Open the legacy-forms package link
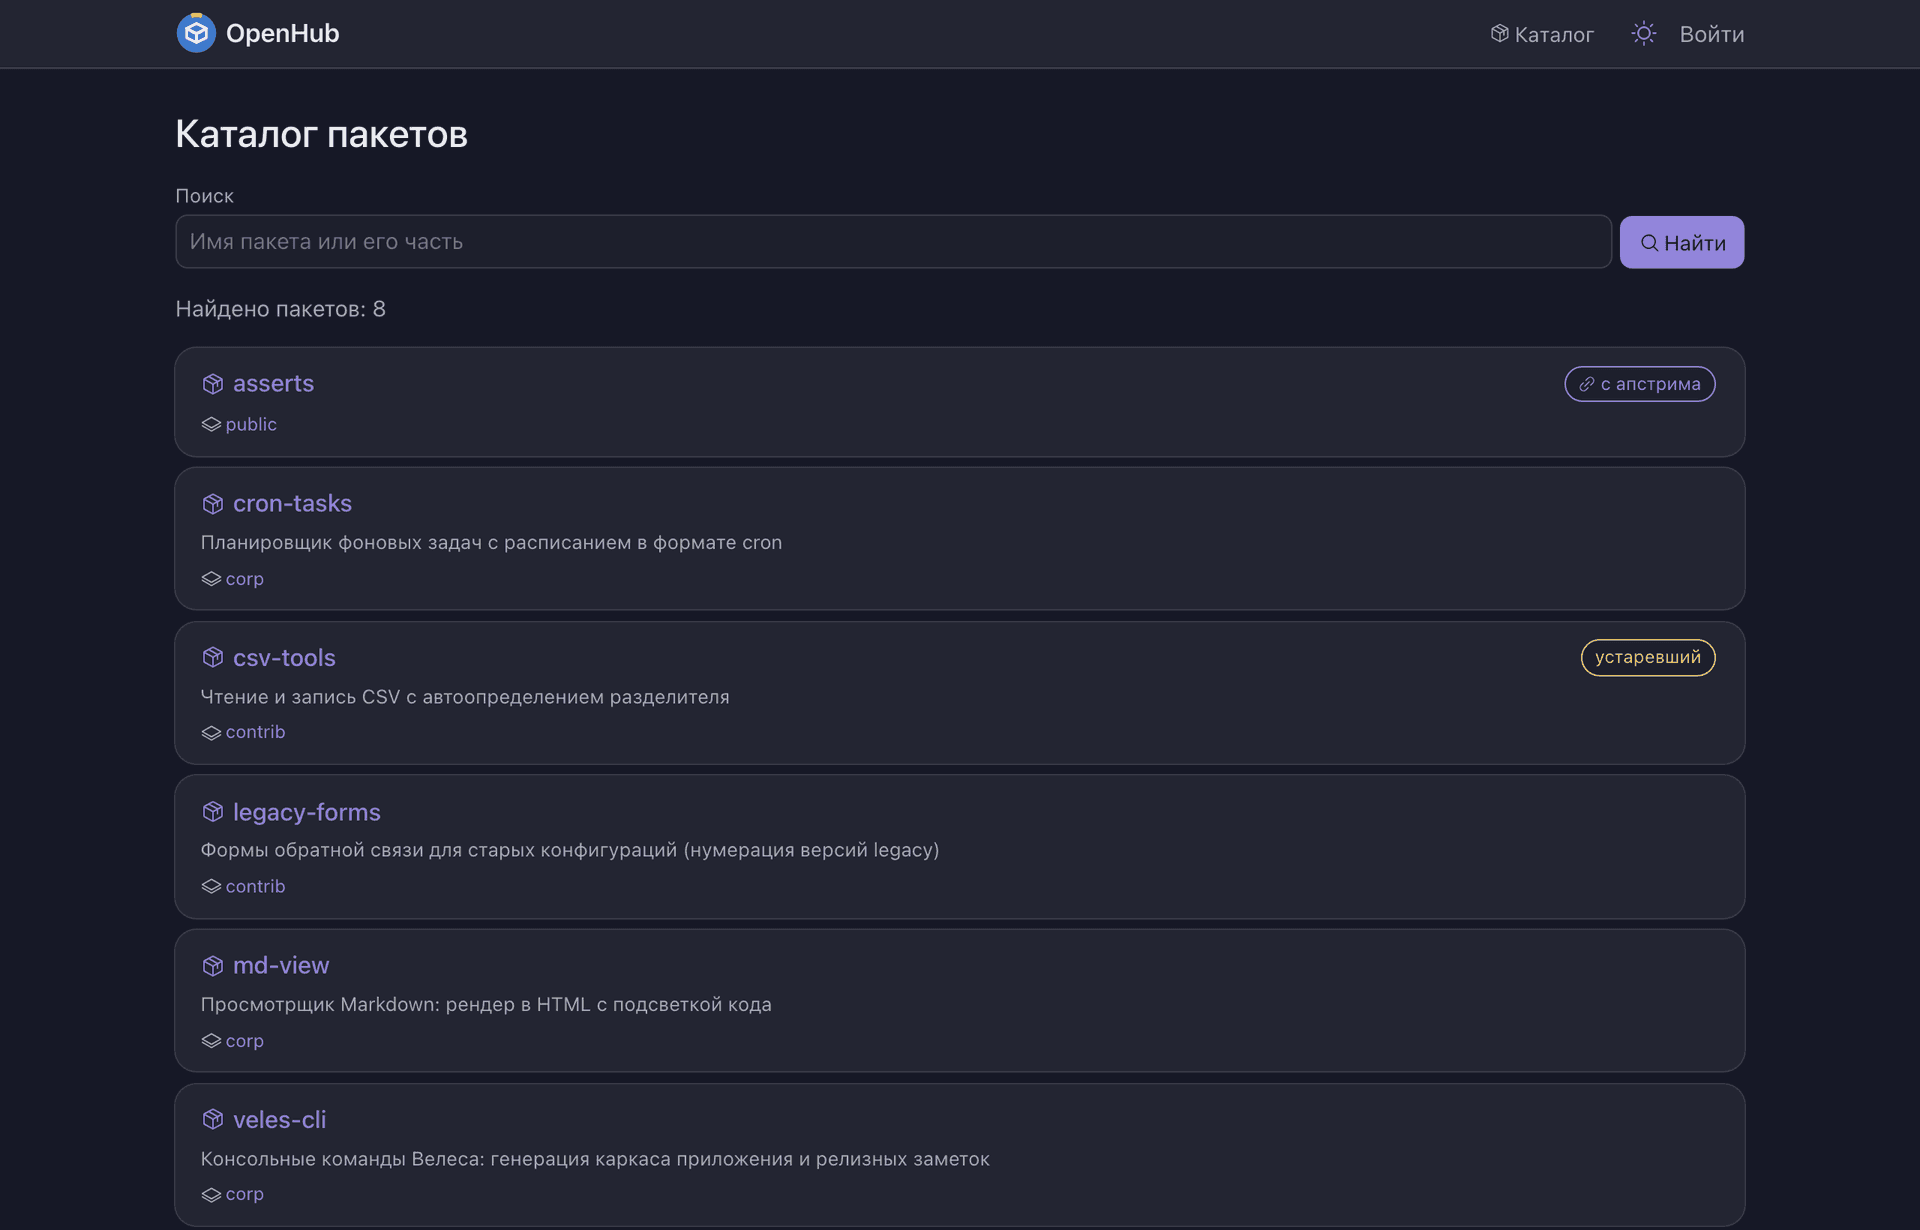This screenshot has height=1230, width=1920. coord(306,812)
